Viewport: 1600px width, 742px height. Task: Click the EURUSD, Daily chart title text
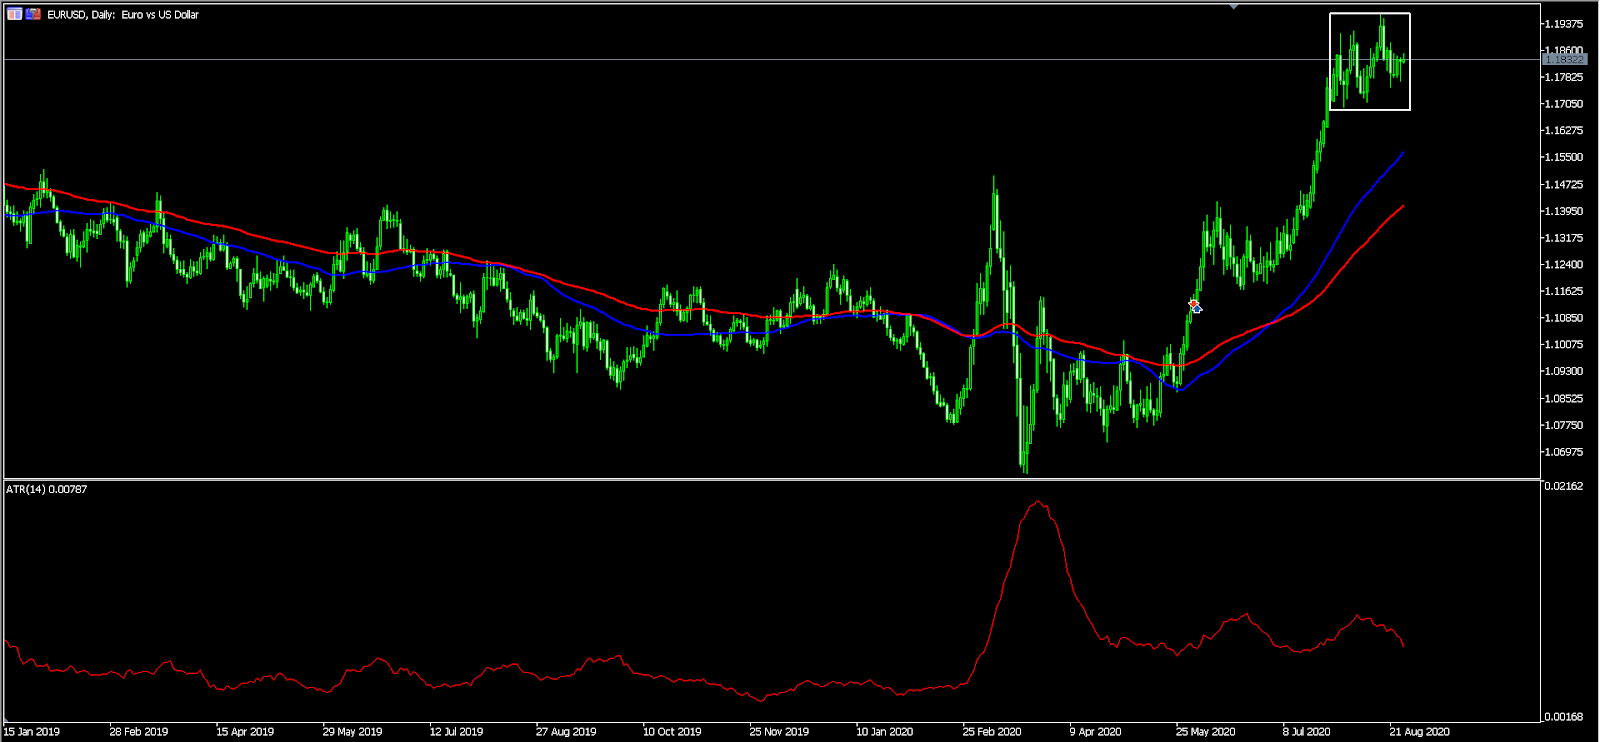(x=123, y=15)
